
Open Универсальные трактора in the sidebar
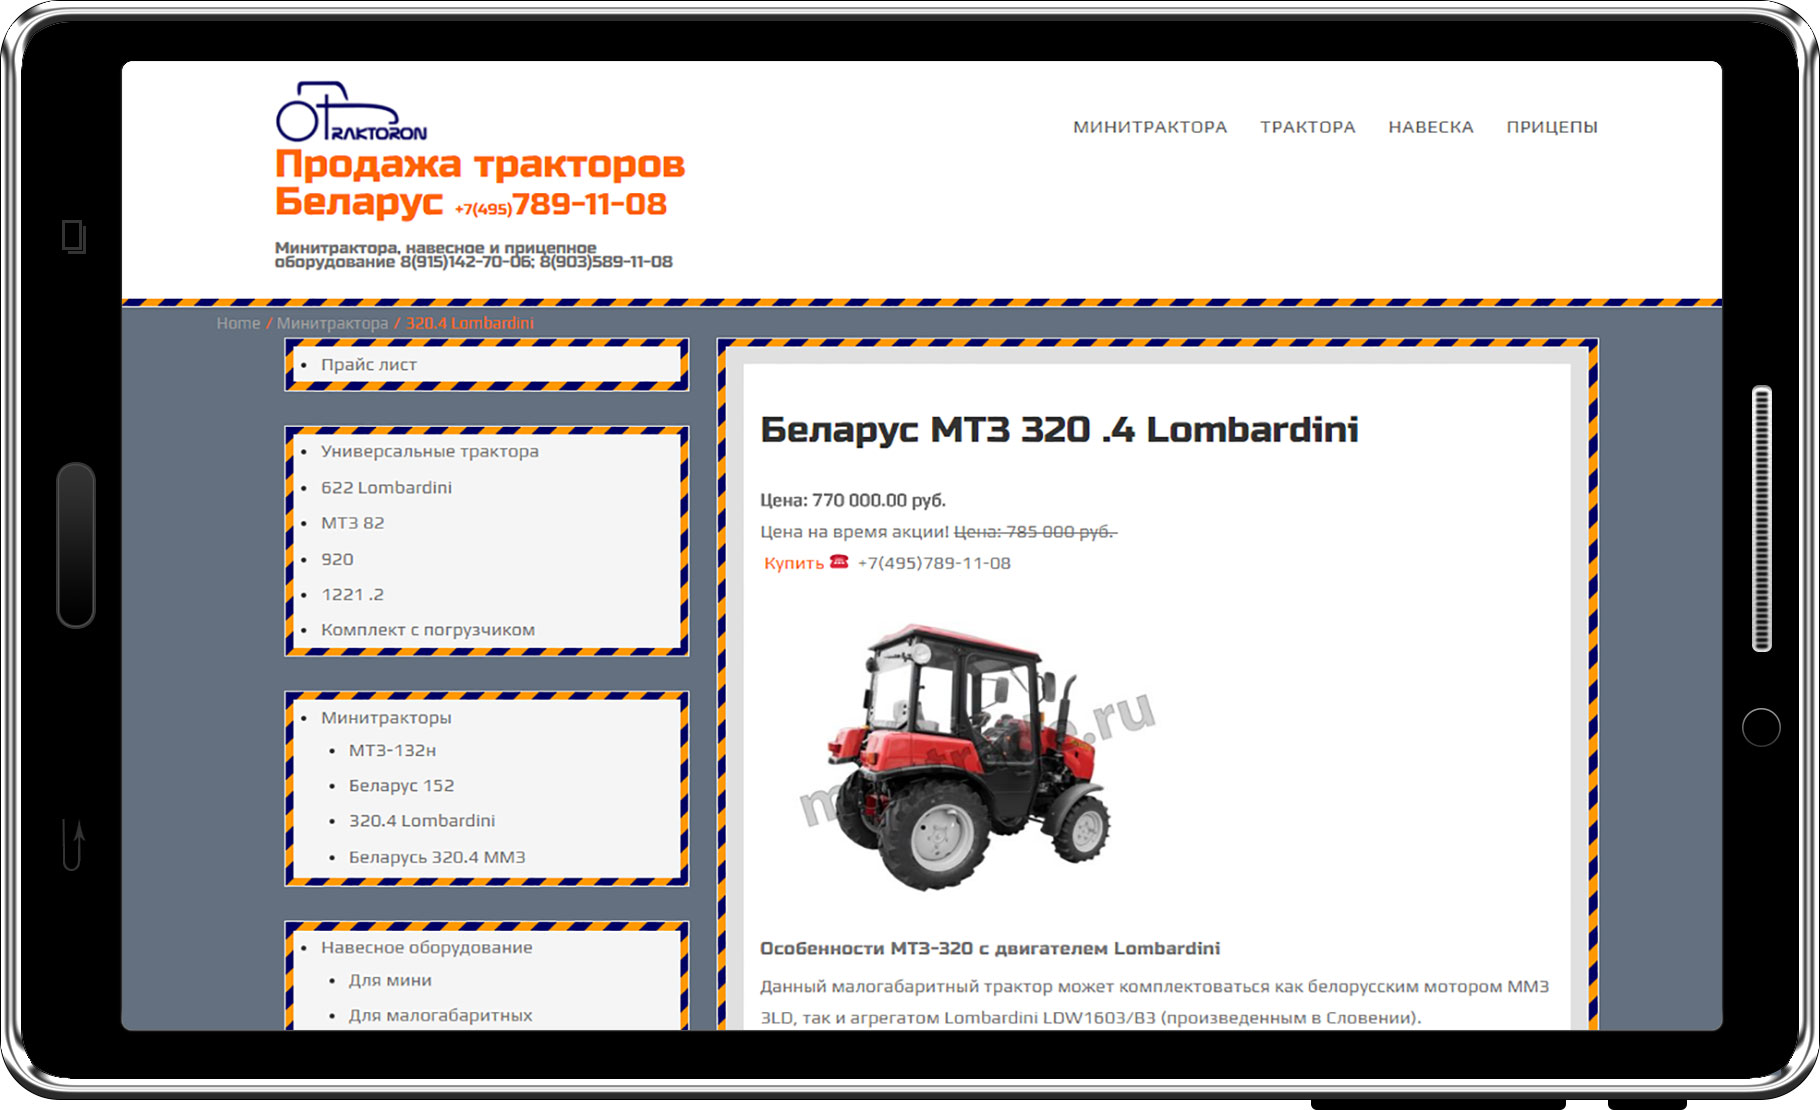430,451
